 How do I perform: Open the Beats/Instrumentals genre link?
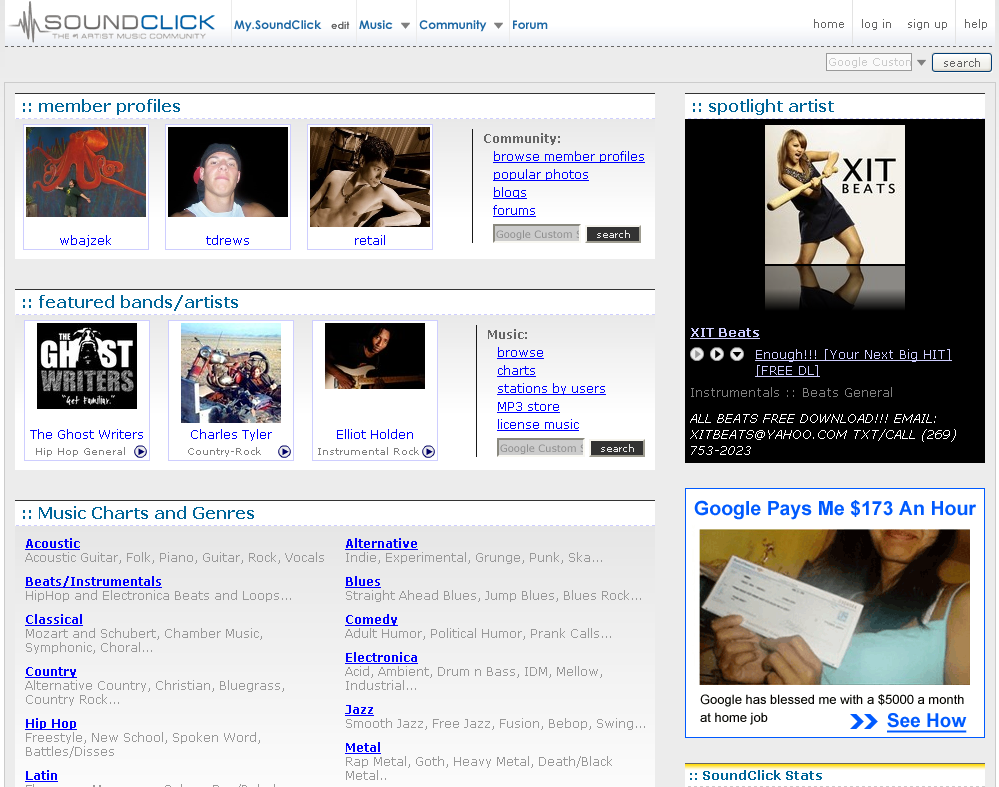pos(93,581)
